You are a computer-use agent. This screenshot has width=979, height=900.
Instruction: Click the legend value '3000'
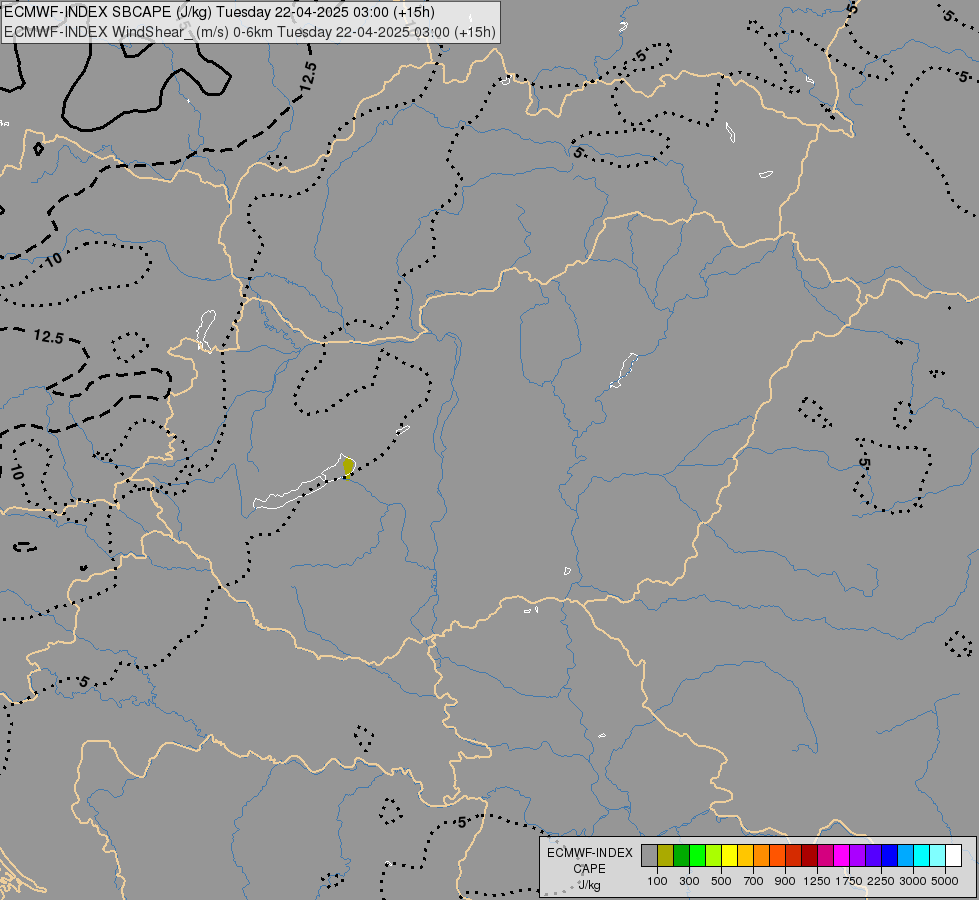tap(913, 881)
